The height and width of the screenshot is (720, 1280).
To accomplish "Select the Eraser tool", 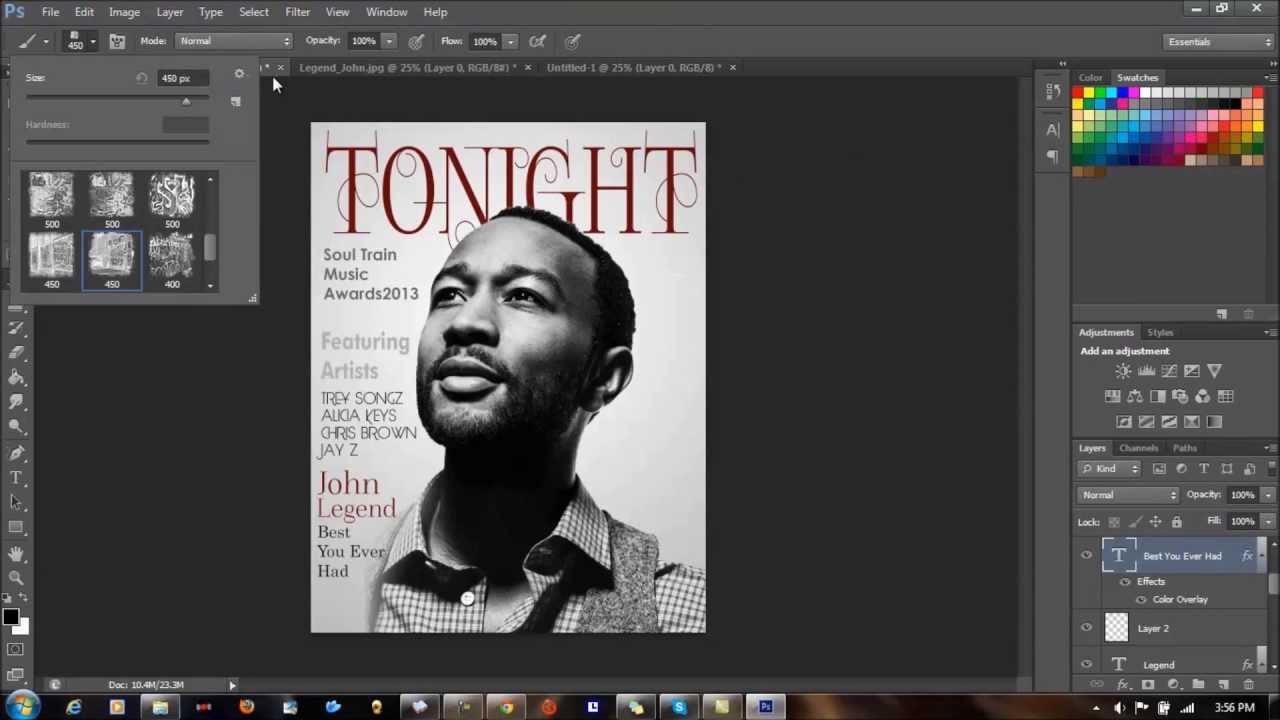I will pyautogui.click(x=16, y=353).
